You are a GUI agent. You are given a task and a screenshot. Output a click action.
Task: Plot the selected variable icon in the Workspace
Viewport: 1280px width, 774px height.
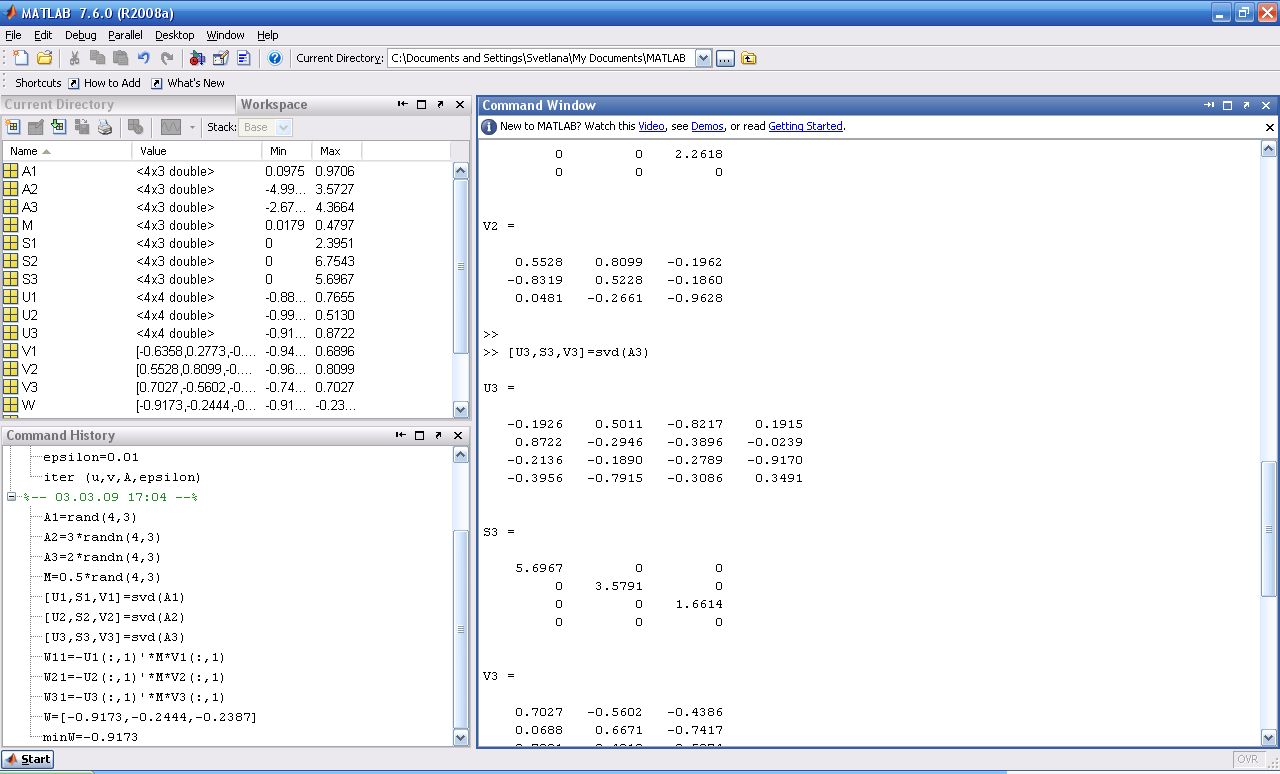170,127
